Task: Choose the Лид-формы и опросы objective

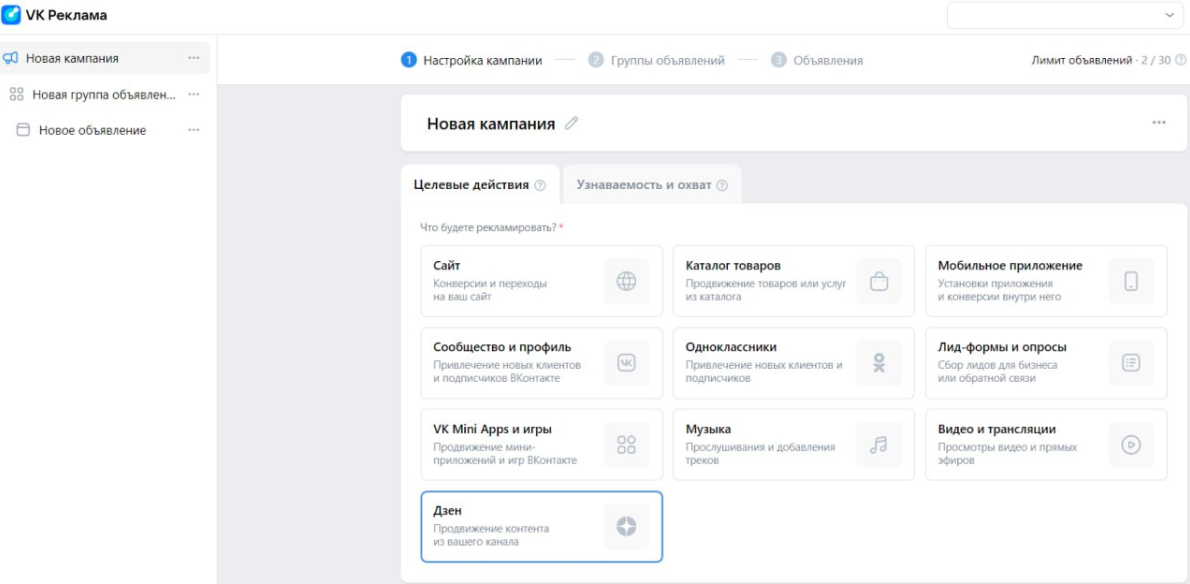Action: (x=1046, y=363)
